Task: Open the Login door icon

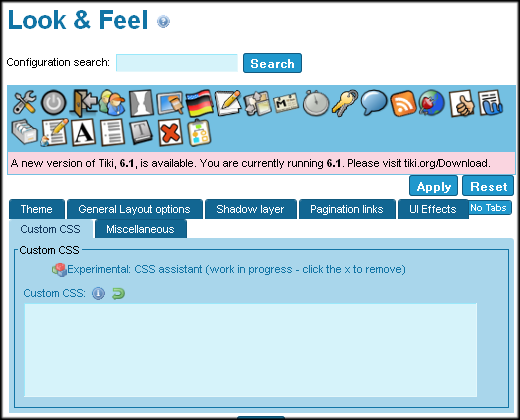Action: 83,103
